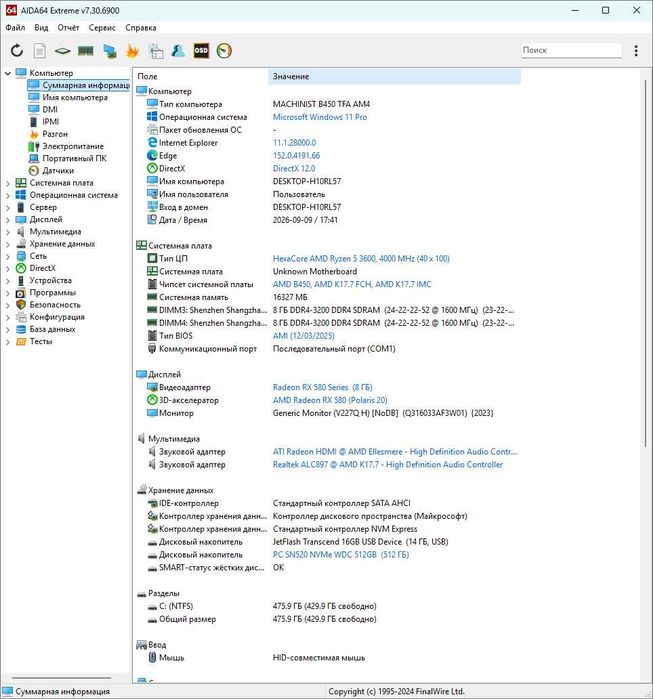Click the motherboard chip toolbar icon
The width and height of the screenshot is (653, 699).
62,51
